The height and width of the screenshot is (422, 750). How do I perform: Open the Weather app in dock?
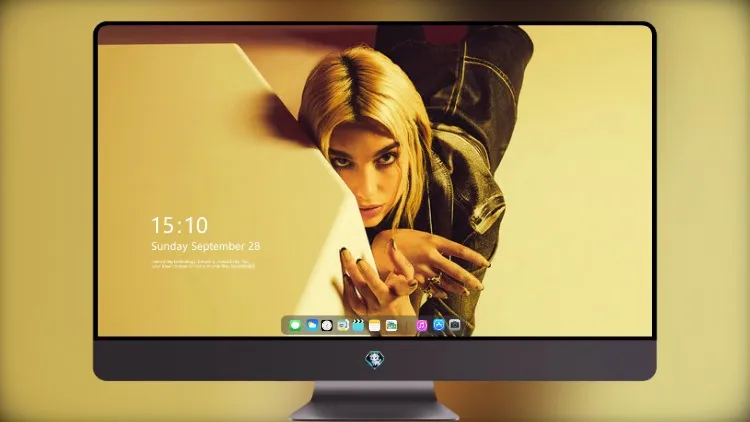[312, 325]
